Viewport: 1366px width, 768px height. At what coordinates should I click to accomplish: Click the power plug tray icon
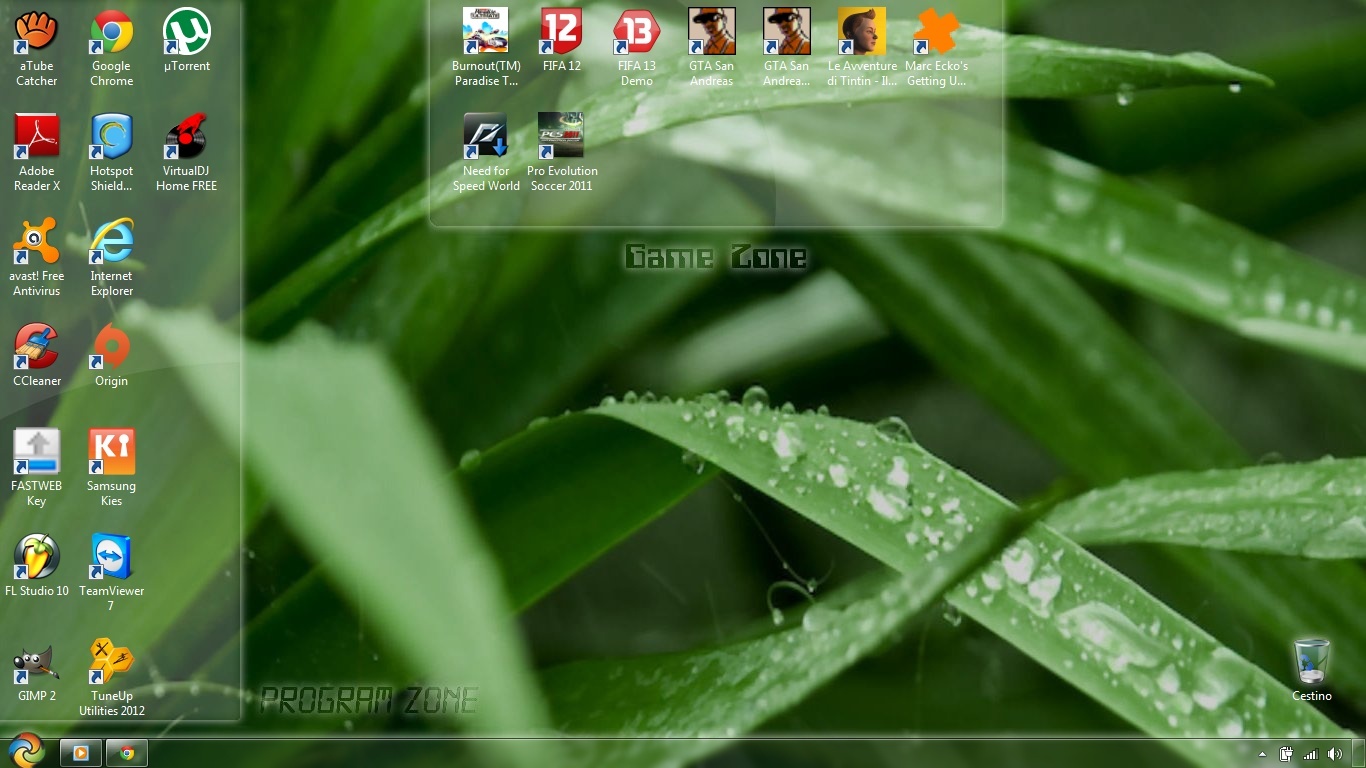tap(1286, 754)
